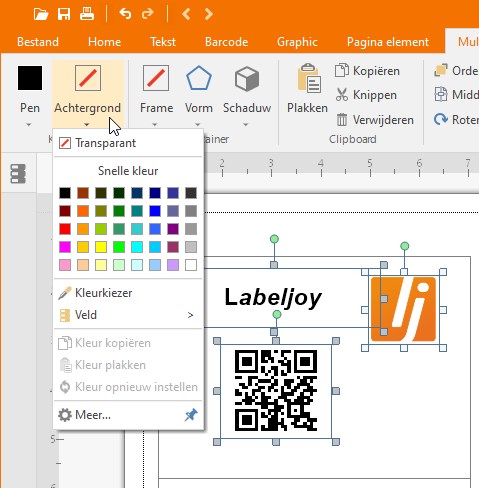Image resolution: width=479 pixels, height=488 pixels.
Task: Switch to the Pagina element tab
Action: (388, 42)
